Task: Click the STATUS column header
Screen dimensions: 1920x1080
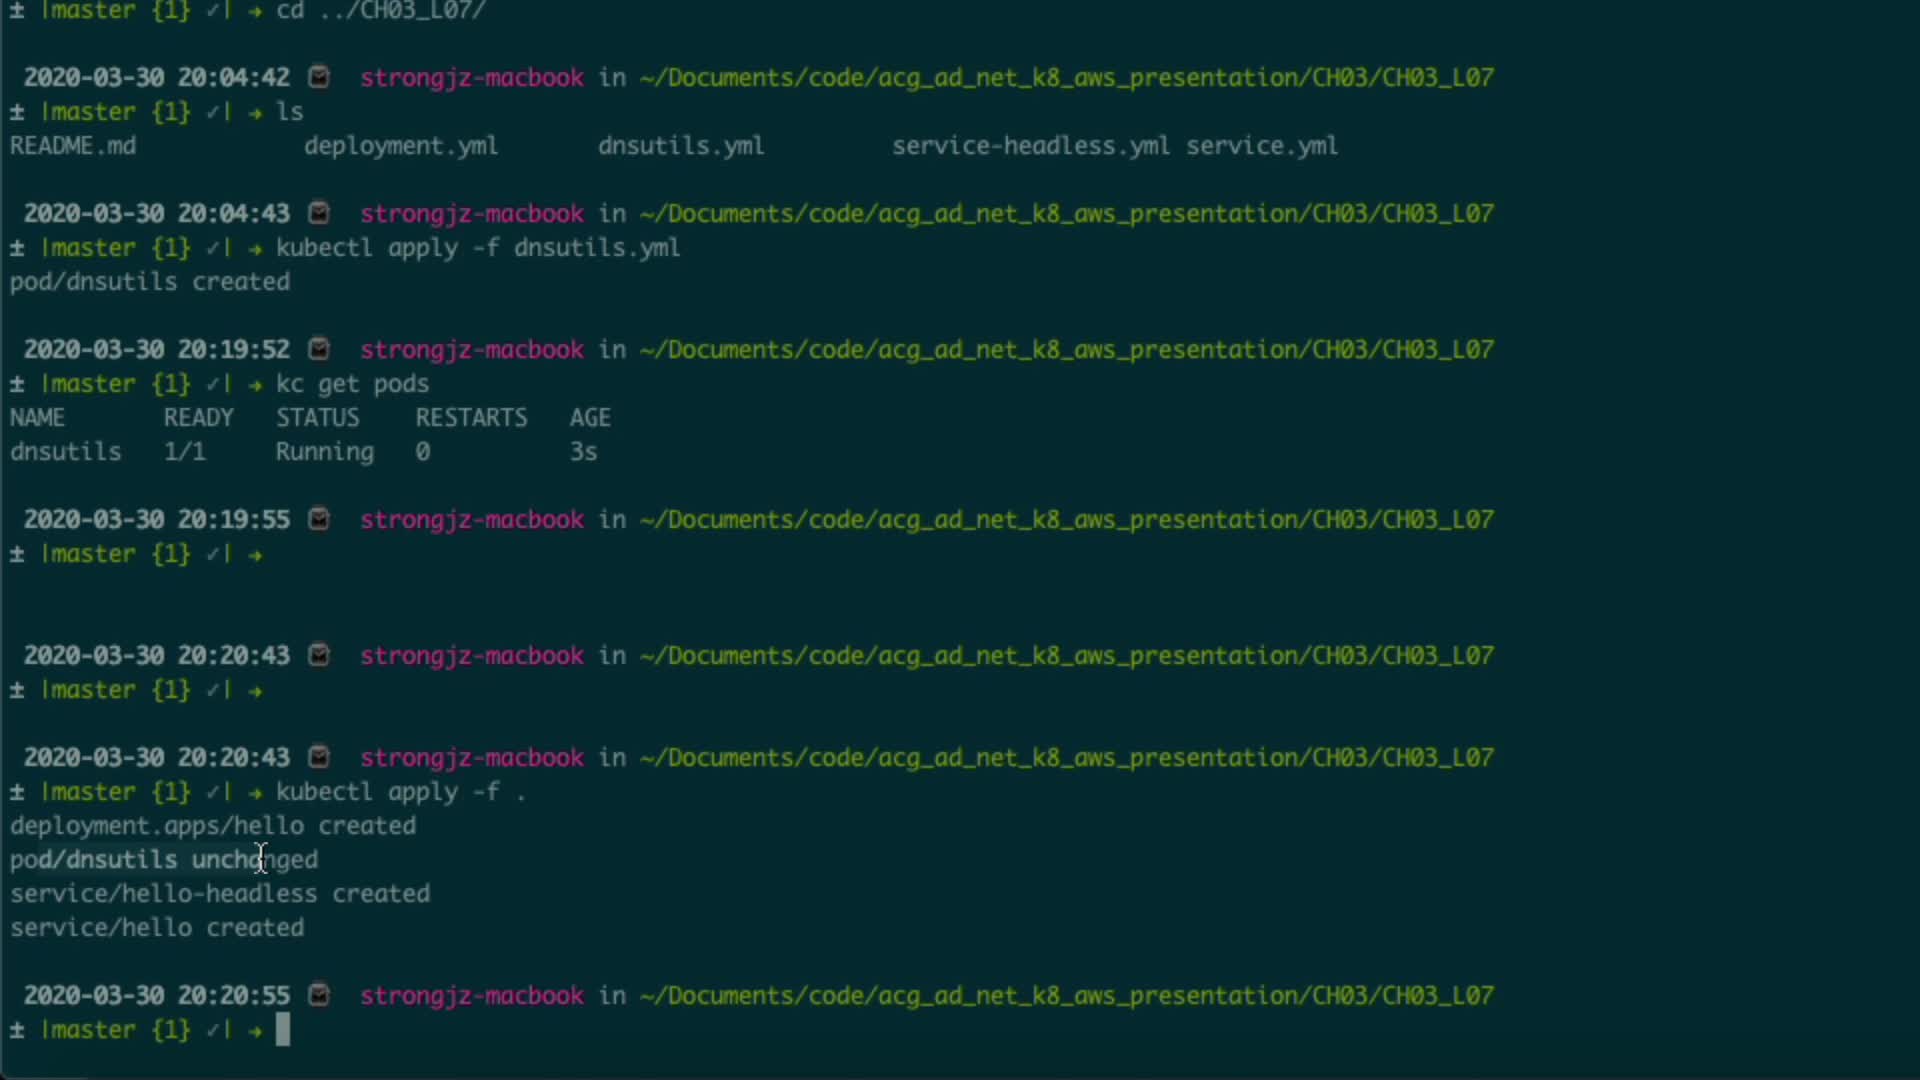Action: point(318,418)
